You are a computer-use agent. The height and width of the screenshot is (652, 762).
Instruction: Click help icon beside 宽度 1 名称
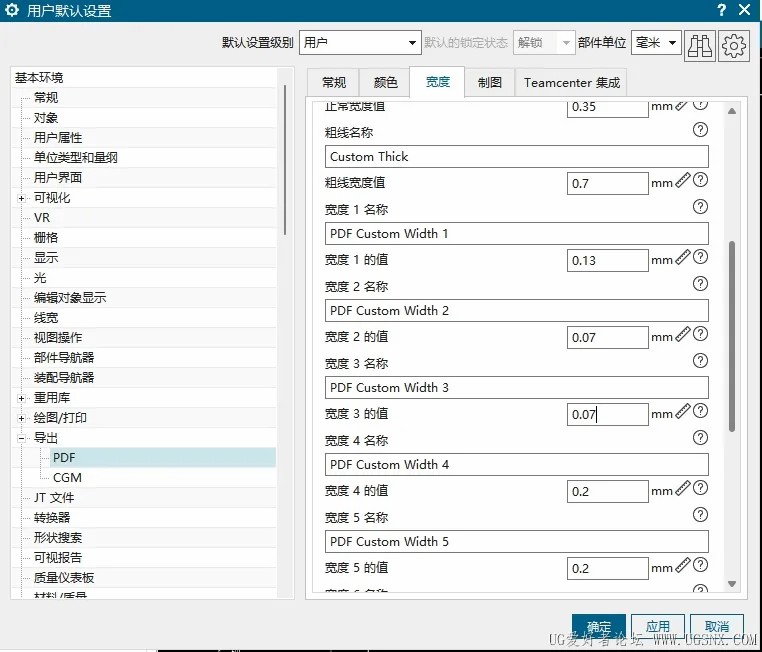coord(700,207)
